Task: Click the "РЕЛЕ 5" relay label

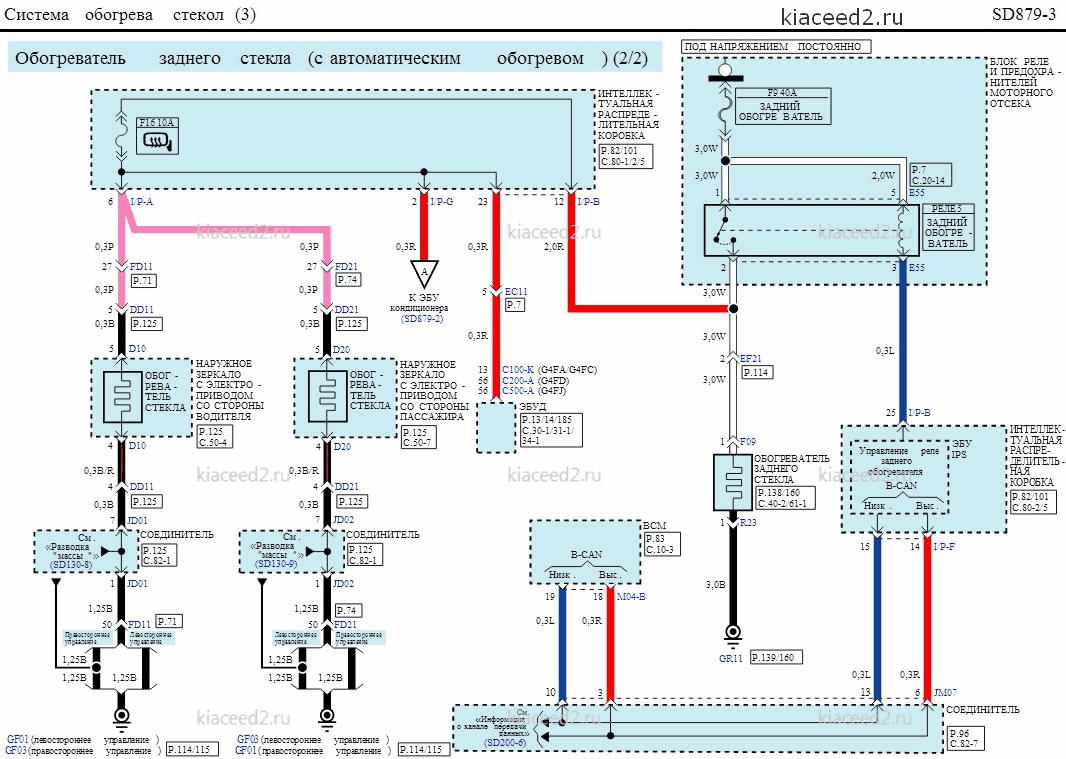Action: (947, 209)
